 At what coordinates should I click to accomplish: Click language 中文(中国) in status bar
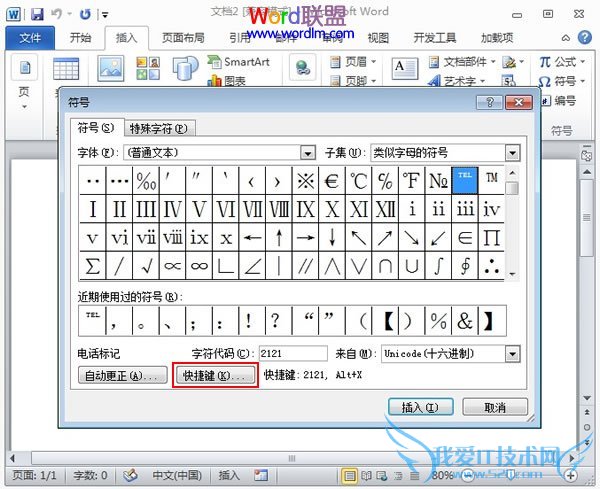pos(177,475)
